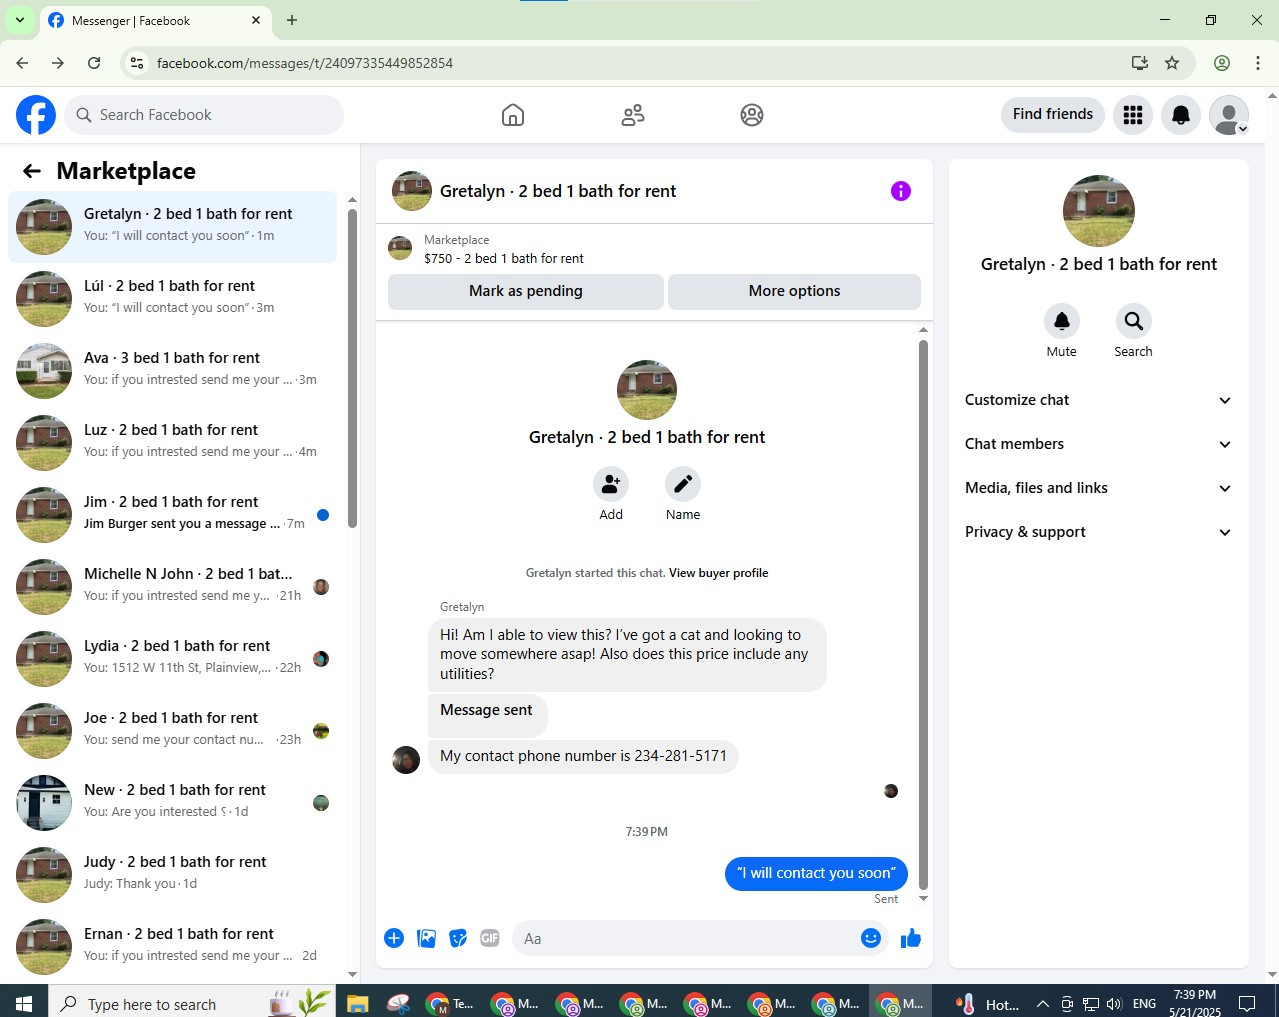Show hidden system tray icons
Viewport: 1279px width, 1017px height.
pyautogui.click(x=1042, y=1004)
